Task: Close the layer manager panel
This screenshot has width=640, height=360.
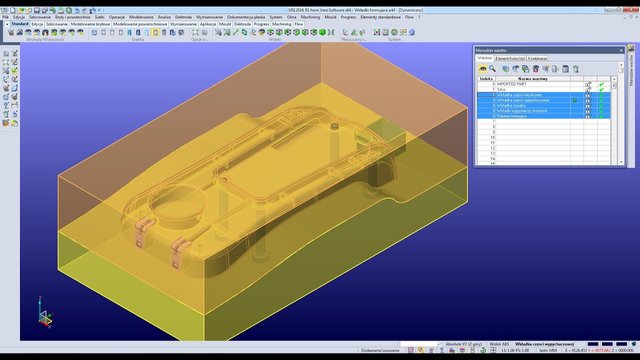Action: [621, 50]
